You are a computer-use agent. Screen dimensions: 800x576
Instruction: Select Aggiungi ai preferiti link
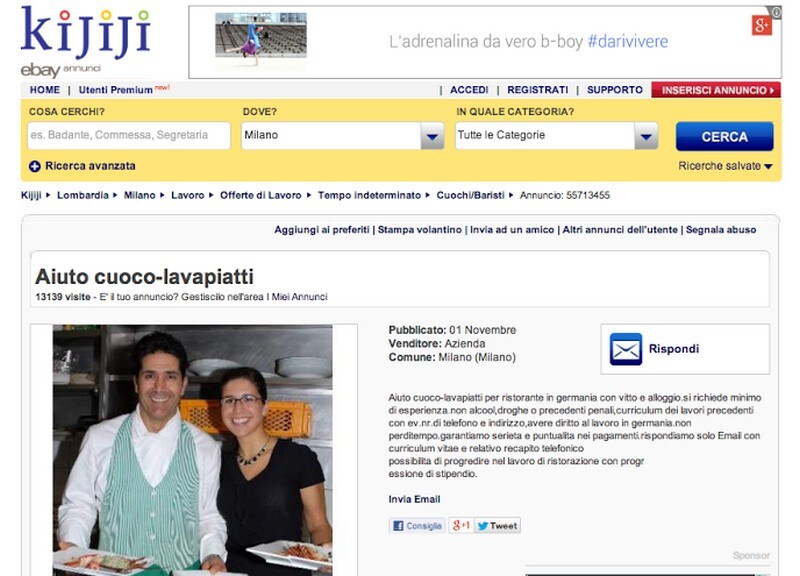[x=322, y=230]
